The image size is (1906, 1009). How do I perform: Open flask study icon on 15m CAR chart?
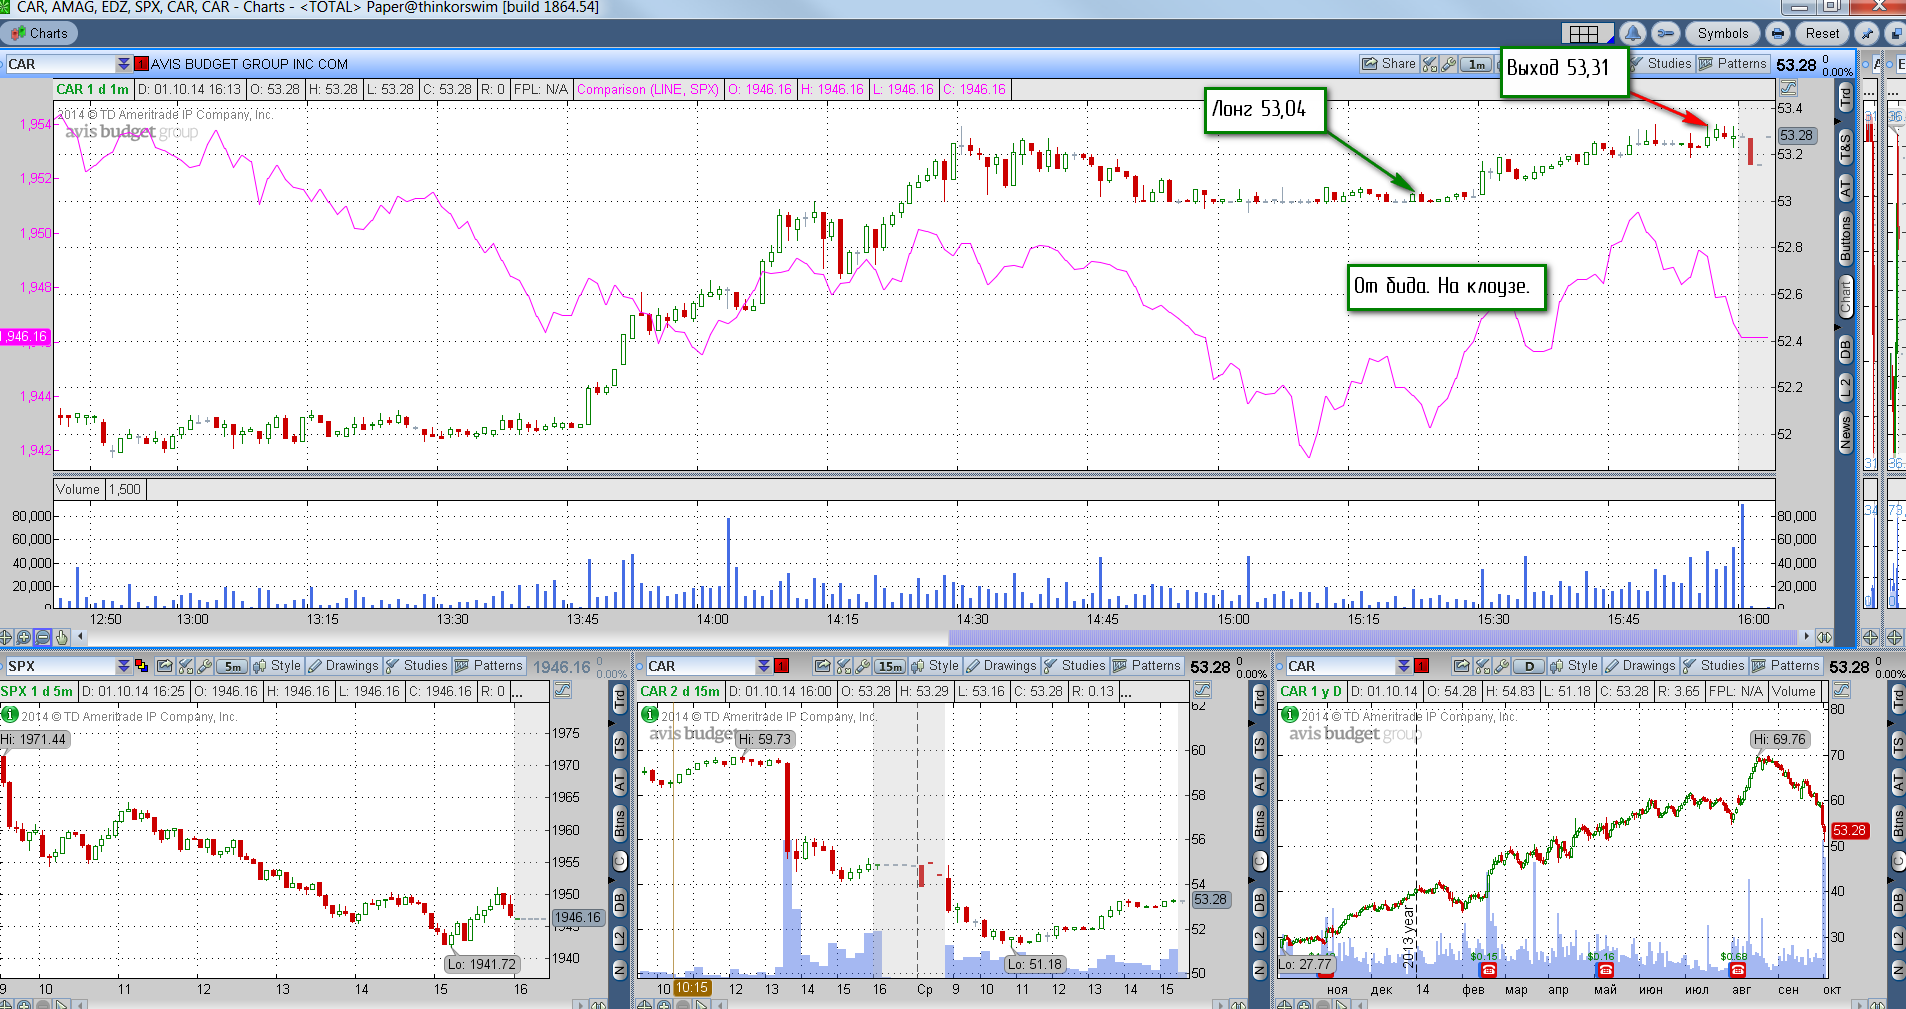pyautogui.click(x=844, y=666)
